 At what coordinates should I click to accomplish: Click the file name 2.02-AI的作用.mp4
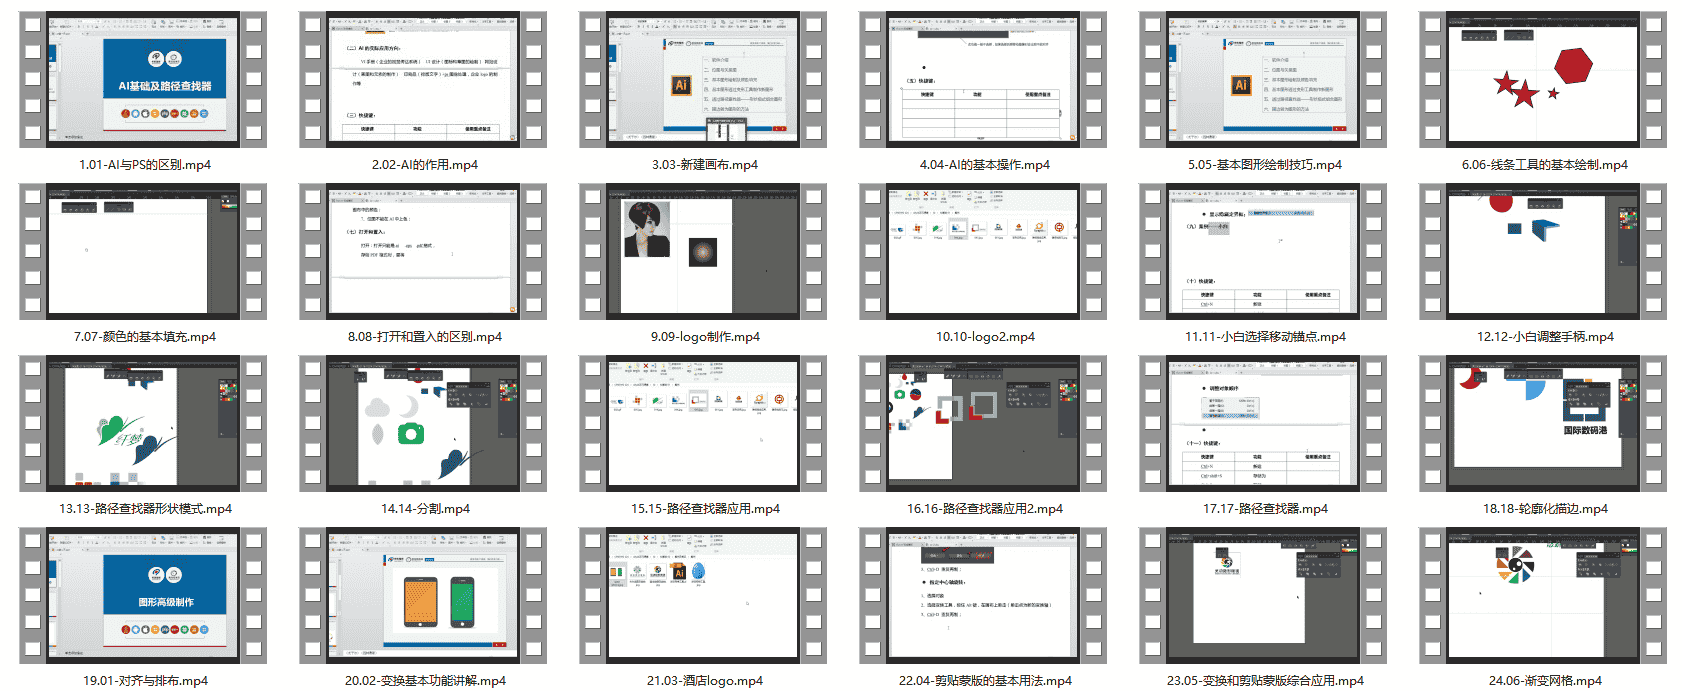[x=425, y=165]
